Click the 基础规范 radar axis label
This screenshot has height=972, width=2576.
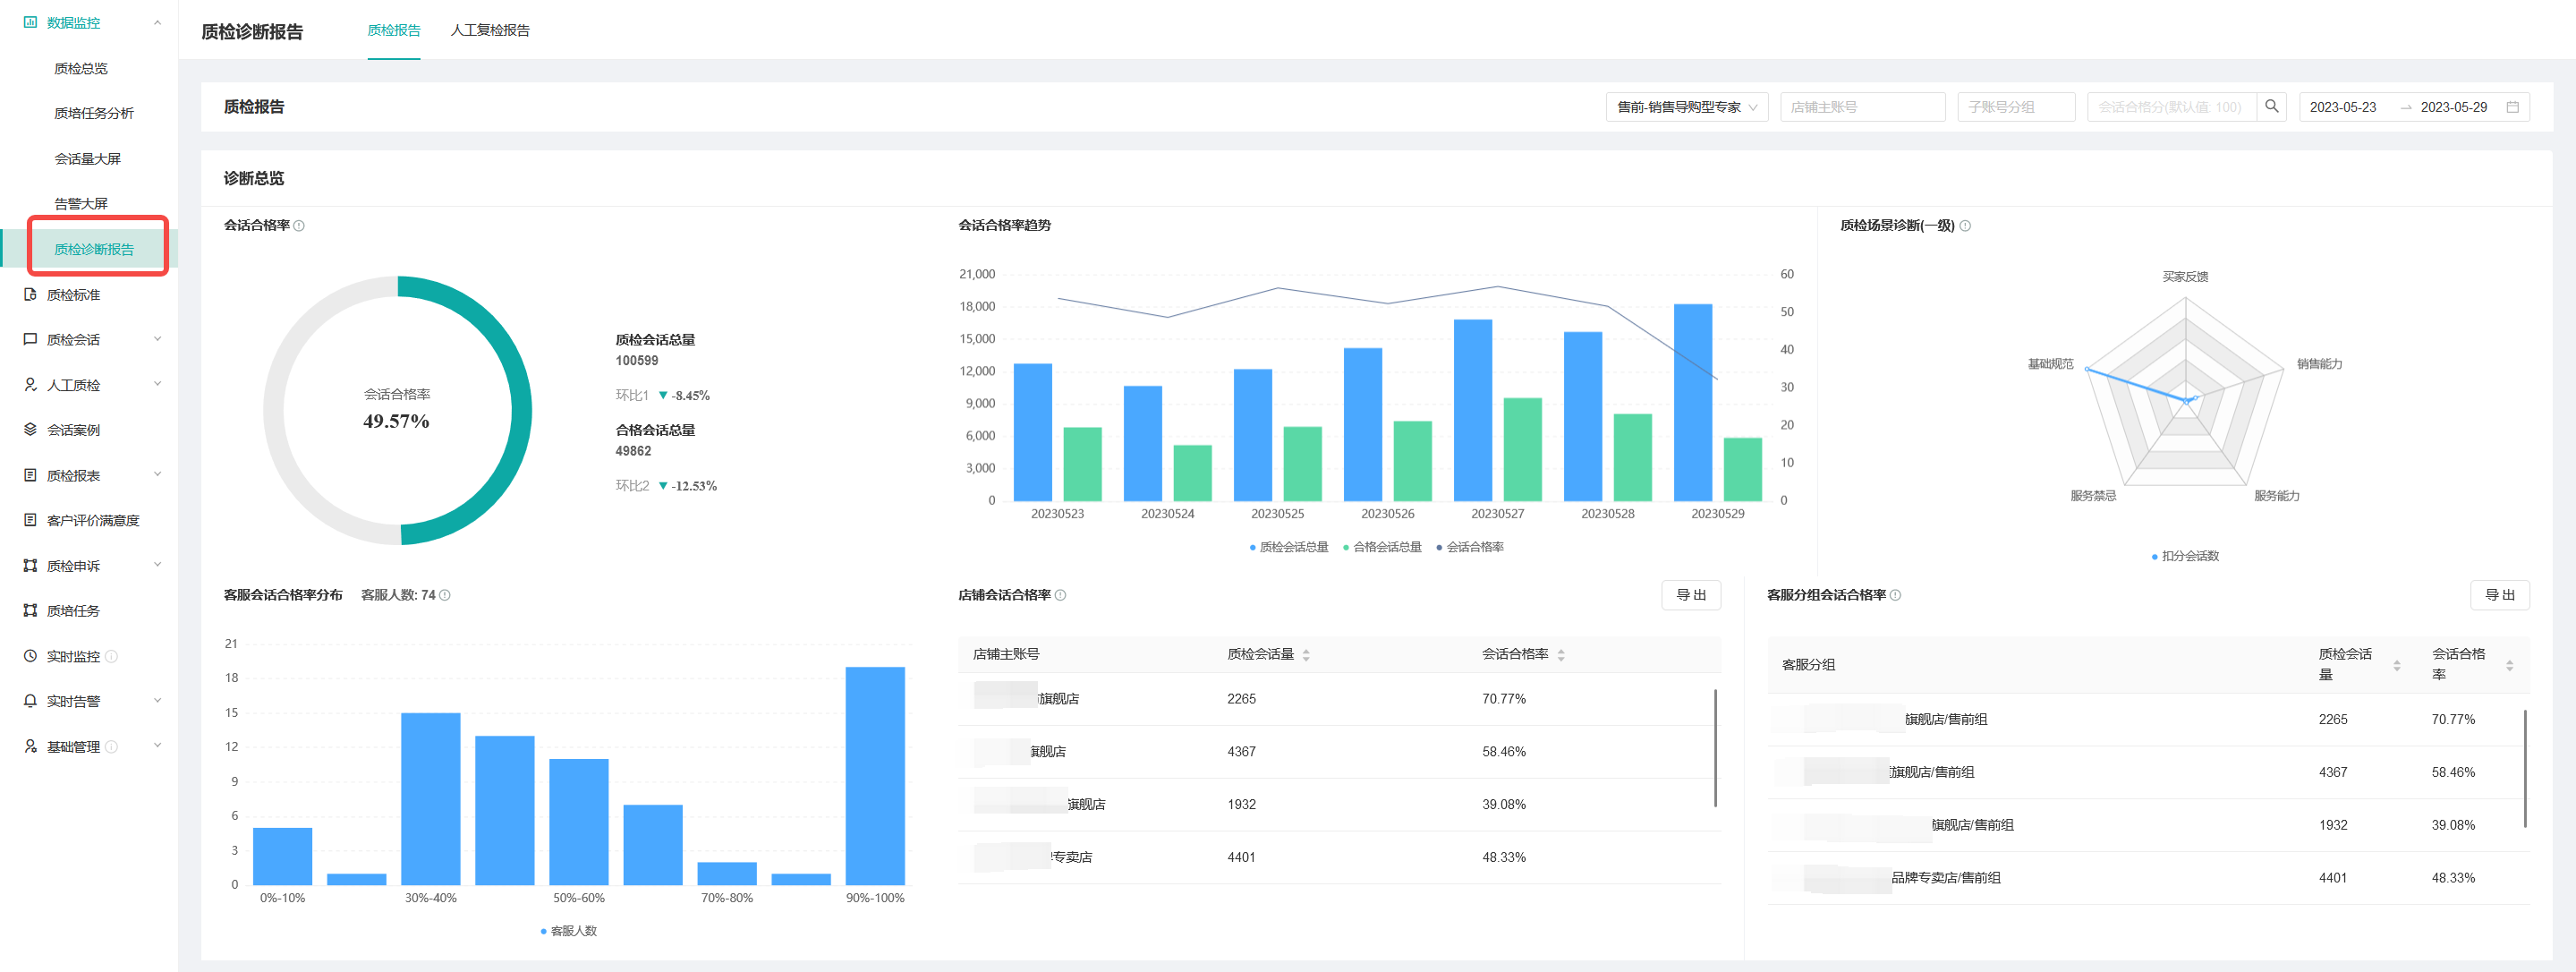tap(2050, 364)
